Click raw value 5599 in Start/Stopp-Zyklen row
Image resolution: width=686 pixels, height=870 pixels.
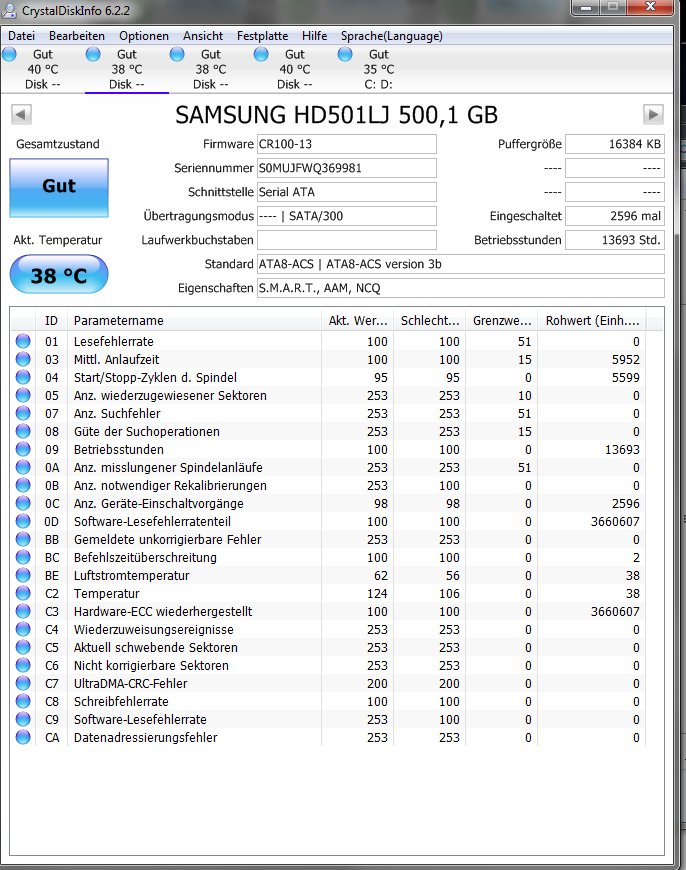point(626,377)
